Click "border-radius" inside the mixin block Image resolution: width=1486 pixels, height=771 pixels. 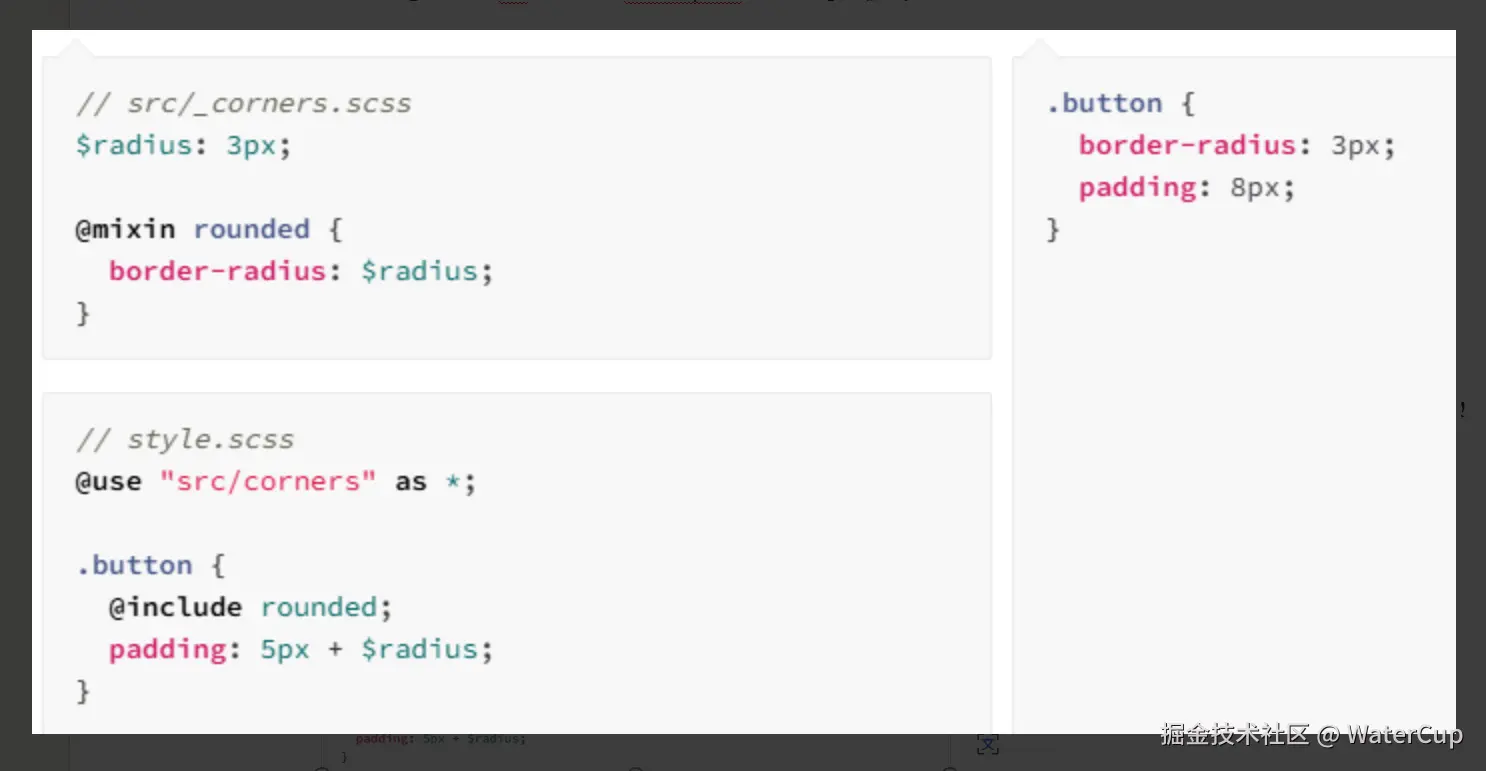pos(217,271)
